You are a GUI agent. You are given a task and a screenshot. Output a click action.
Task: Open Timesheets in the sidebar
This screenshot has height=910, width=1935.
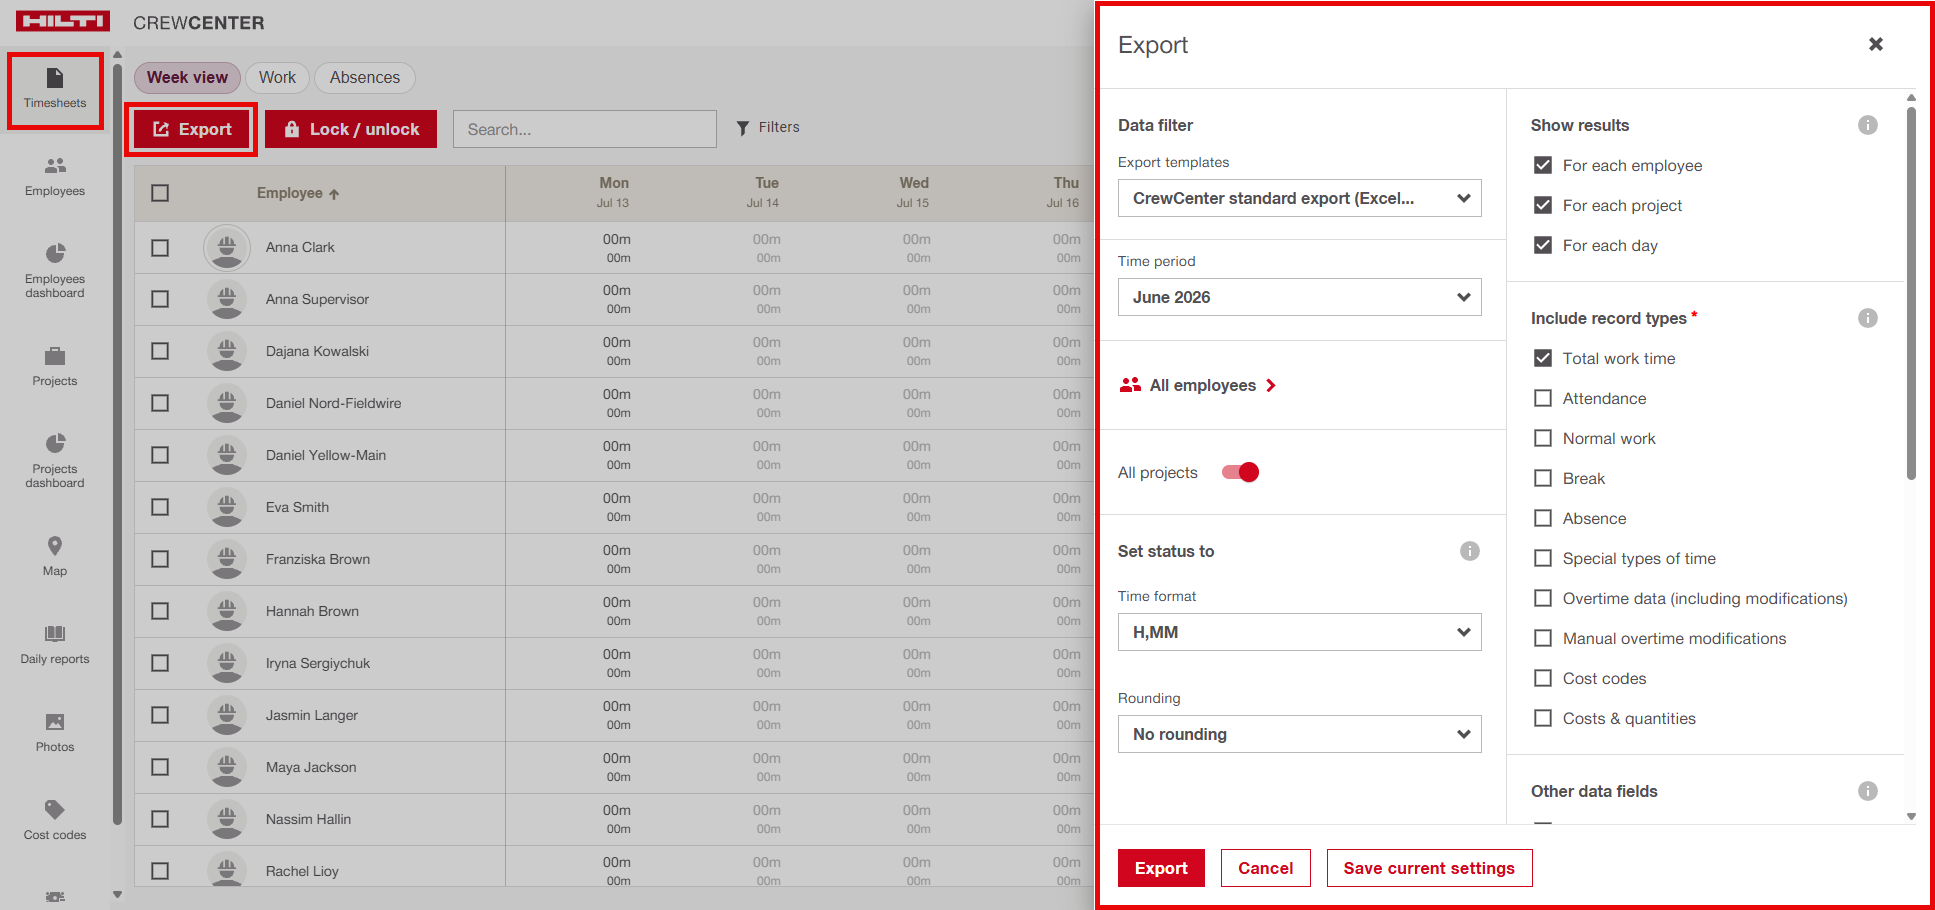coord(55,90)
